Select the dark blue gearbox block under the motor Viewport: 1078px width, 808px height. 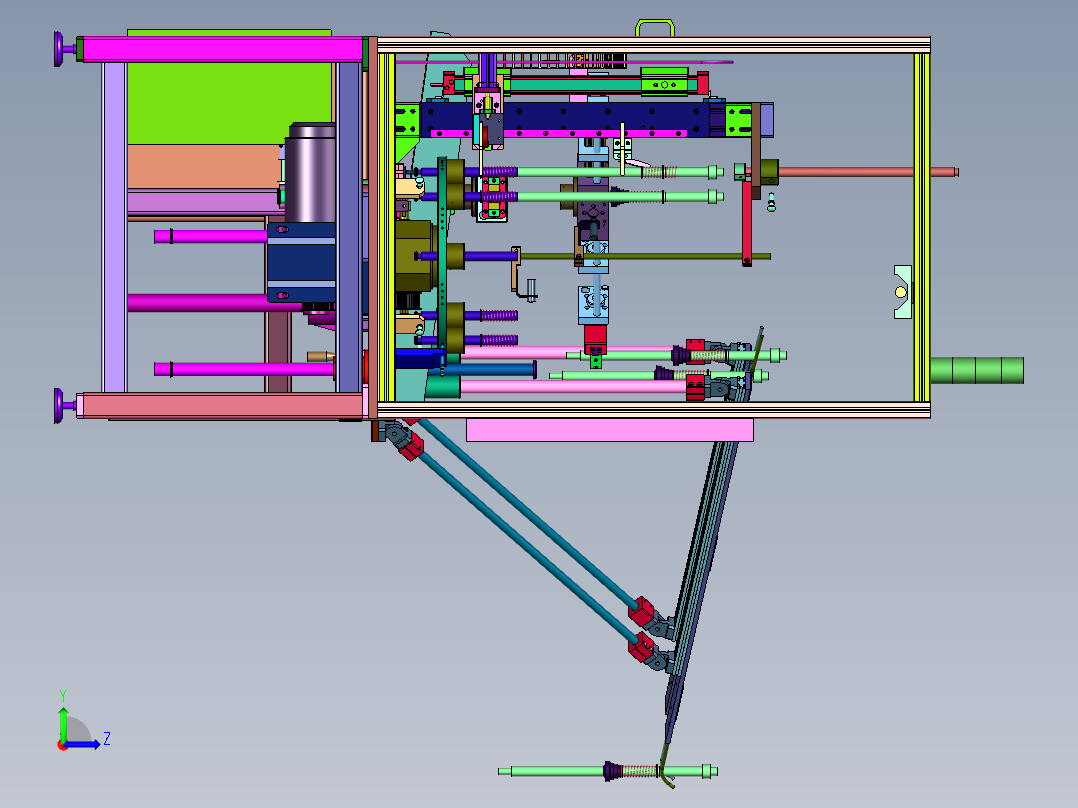tap(301, 261)
